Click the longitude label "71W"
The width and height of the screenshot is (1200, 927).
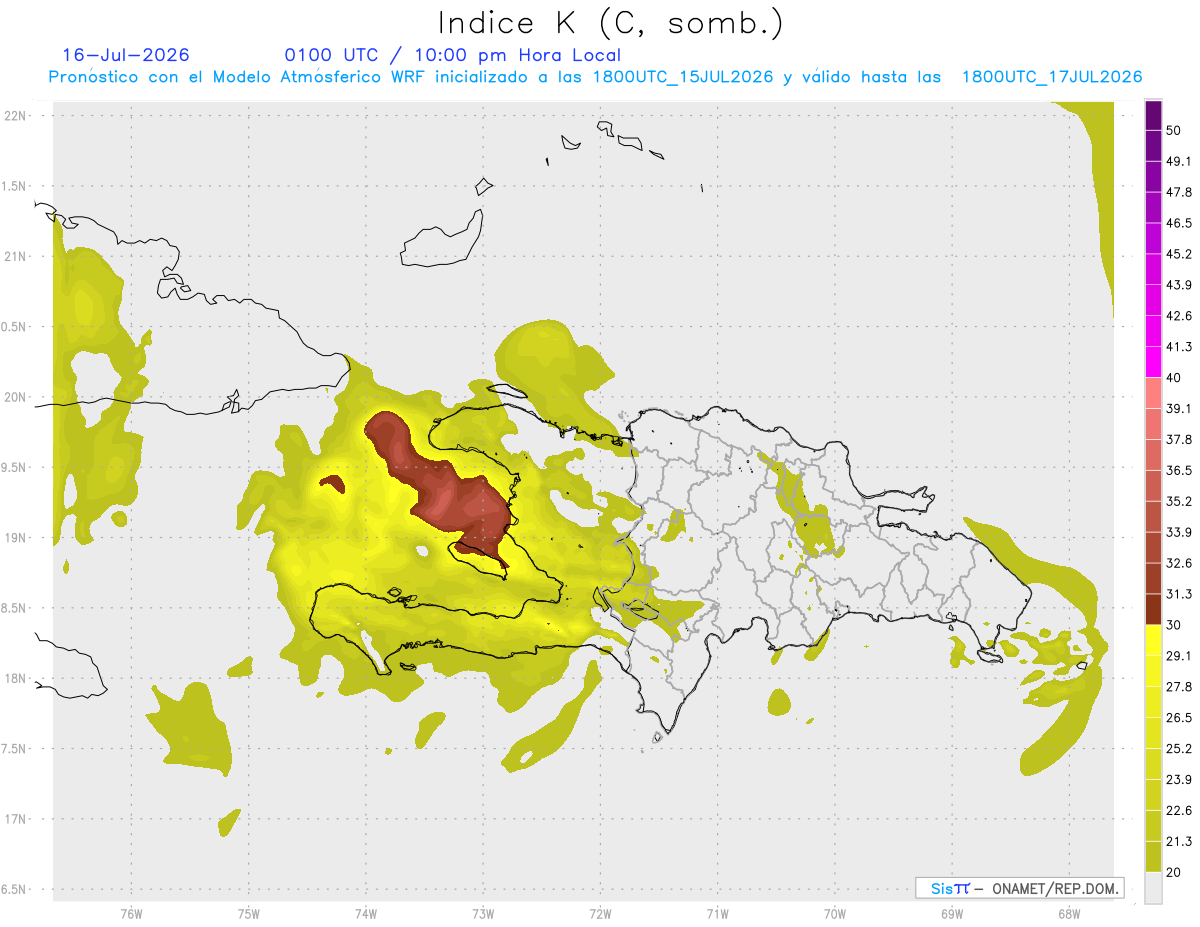[717, 914]
